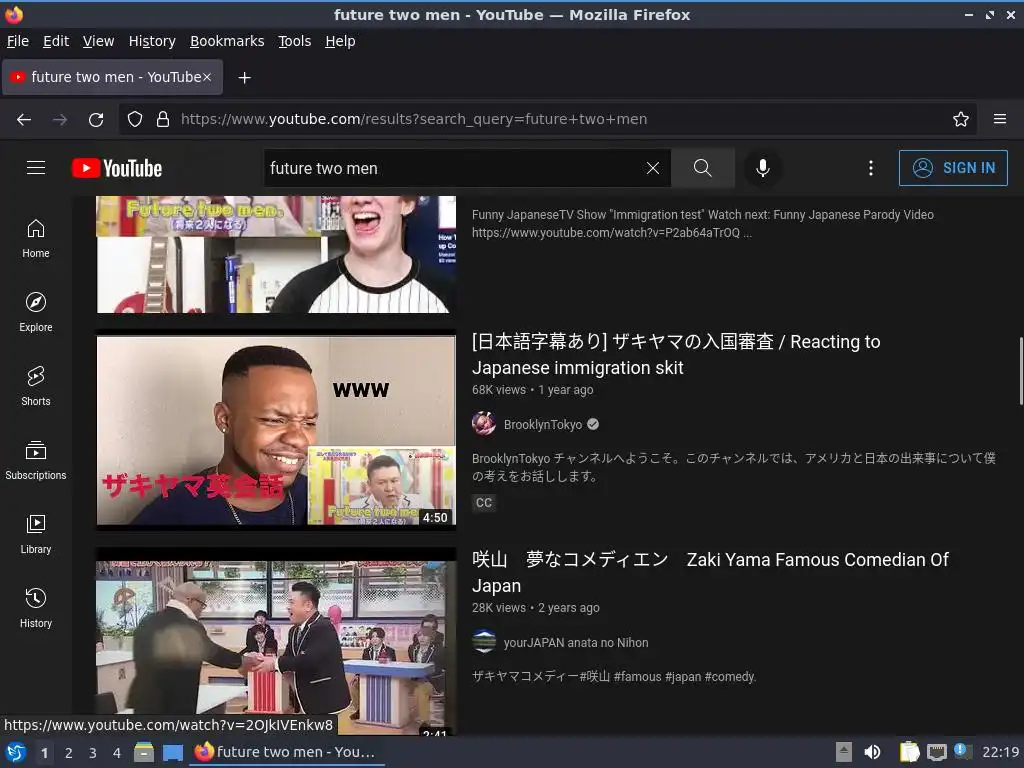Open the View menu
Viewport: 1024px width, 768px height.
pos(99,41)
